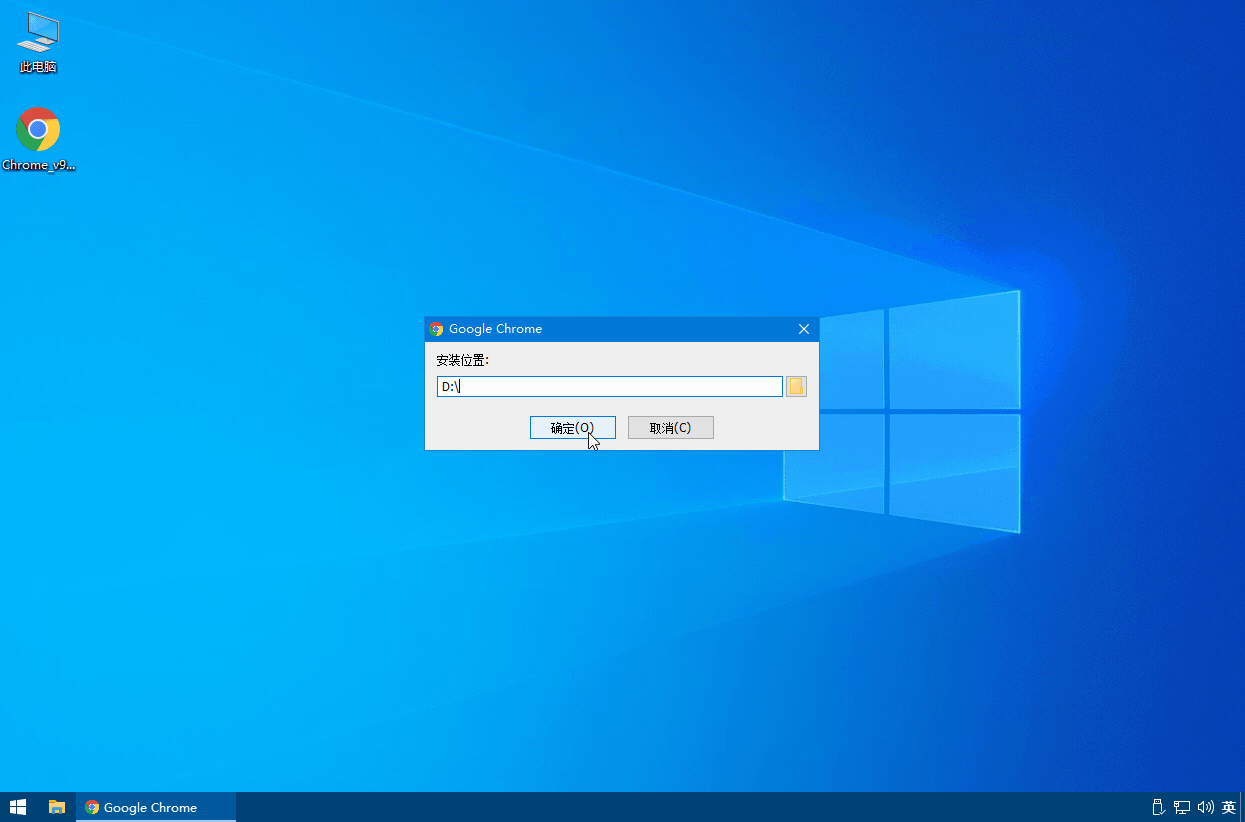Click the Google Chrome title bar text
Screen dimensions: 1245x822
tap(495, 328)
